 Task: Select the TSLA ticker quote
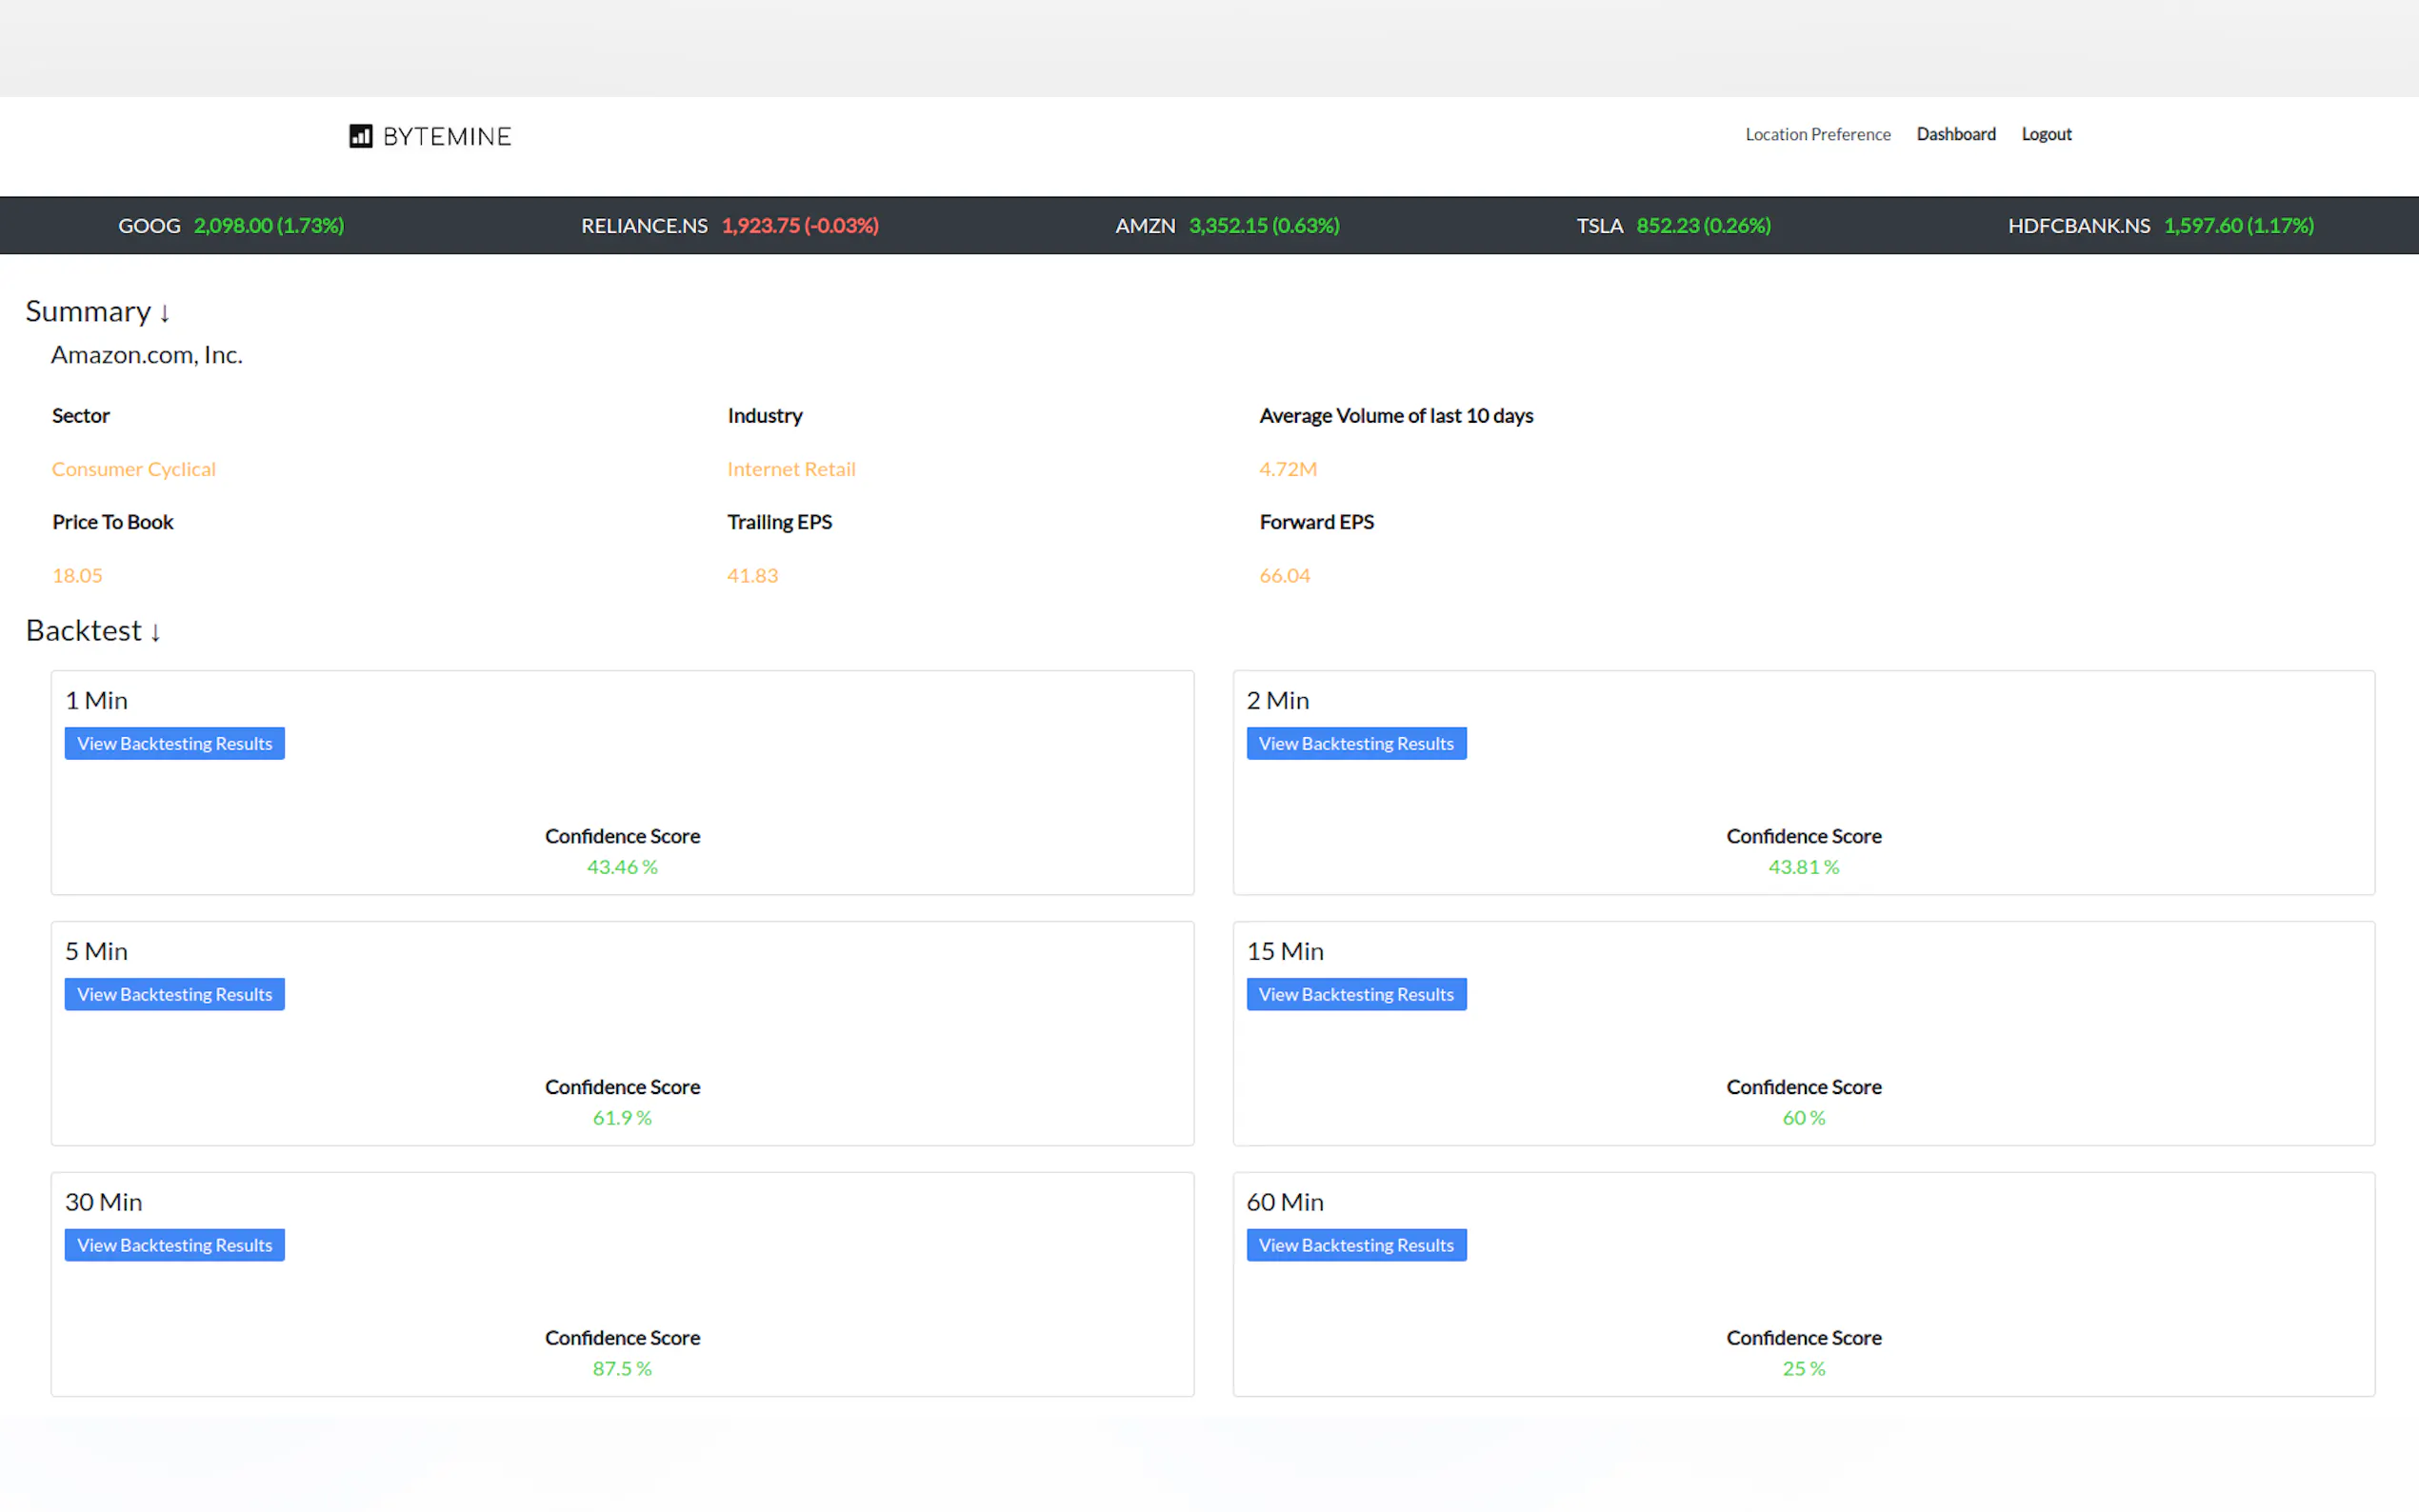1673,226
